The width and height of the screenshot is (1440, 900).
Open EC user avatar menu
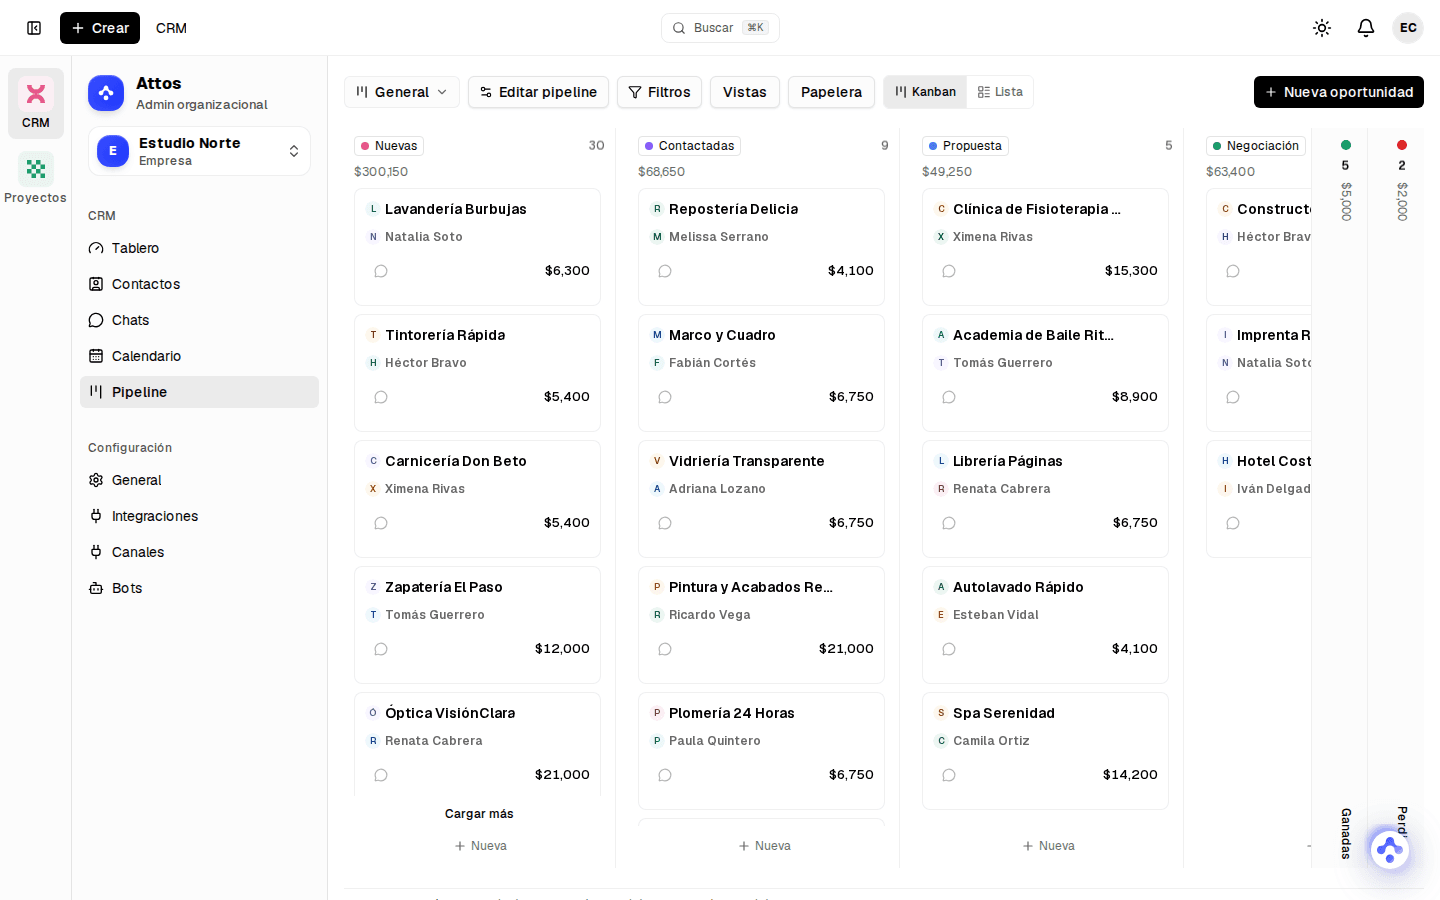coord(1408,28)
